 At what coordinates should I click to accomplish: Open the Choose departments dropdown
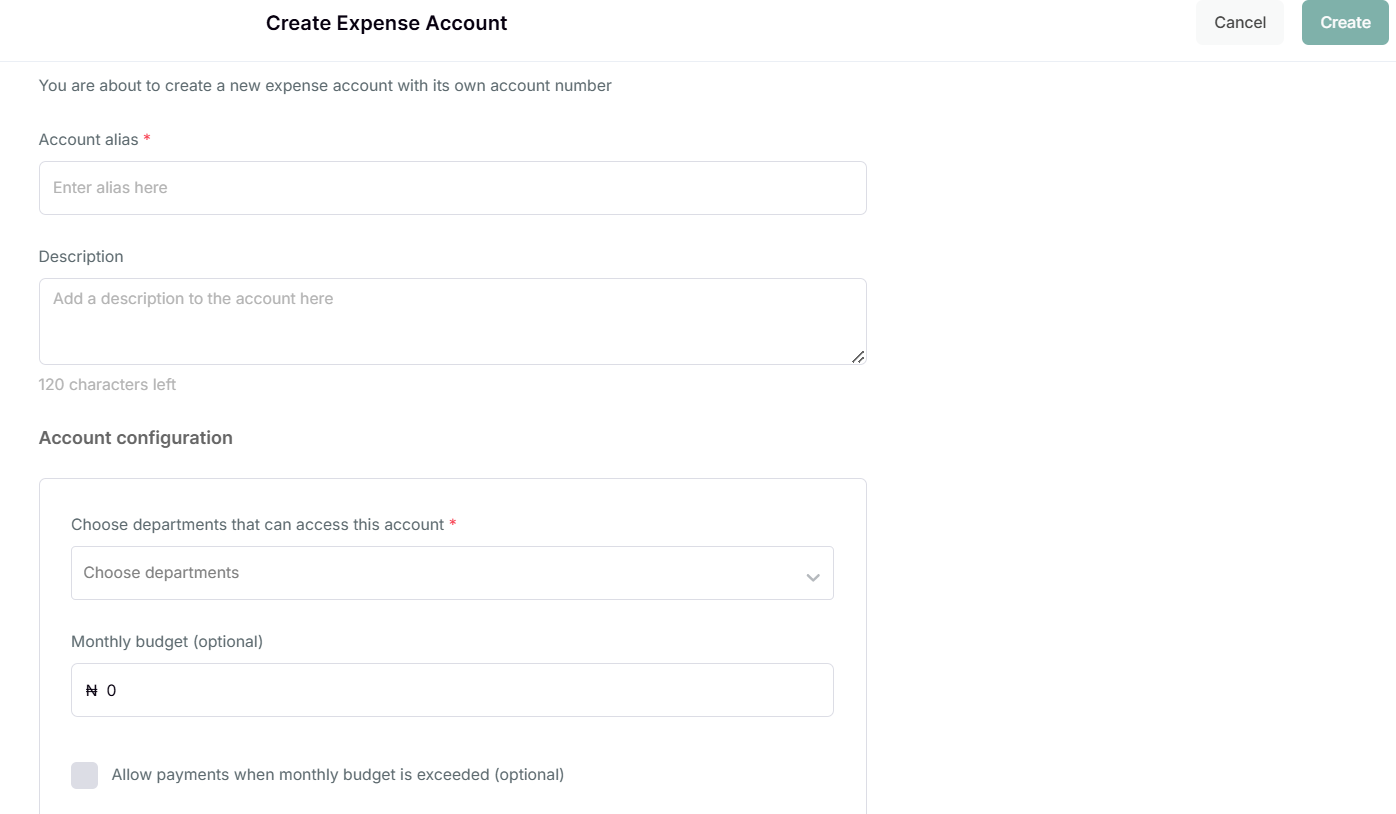coord(452,573)
